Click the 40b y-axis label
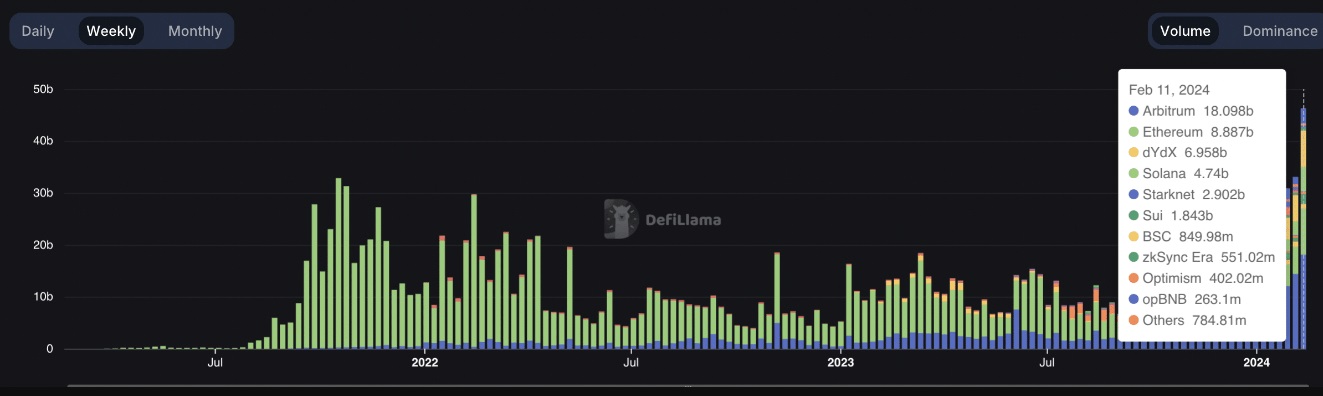1323x396 pixels. 43,141
